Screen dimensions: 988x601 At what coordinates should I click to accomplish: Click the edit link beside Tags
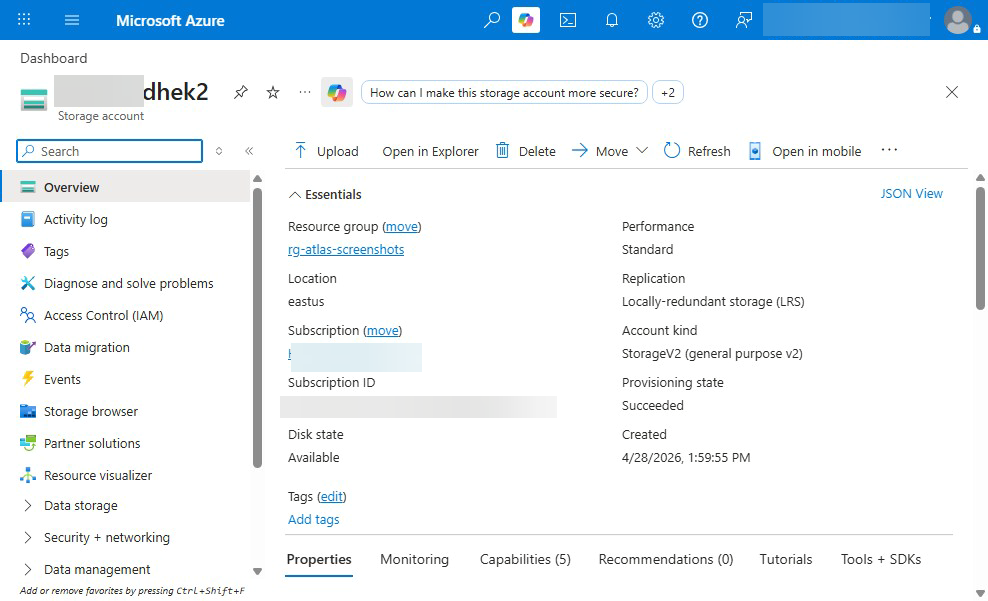point(331,497)
